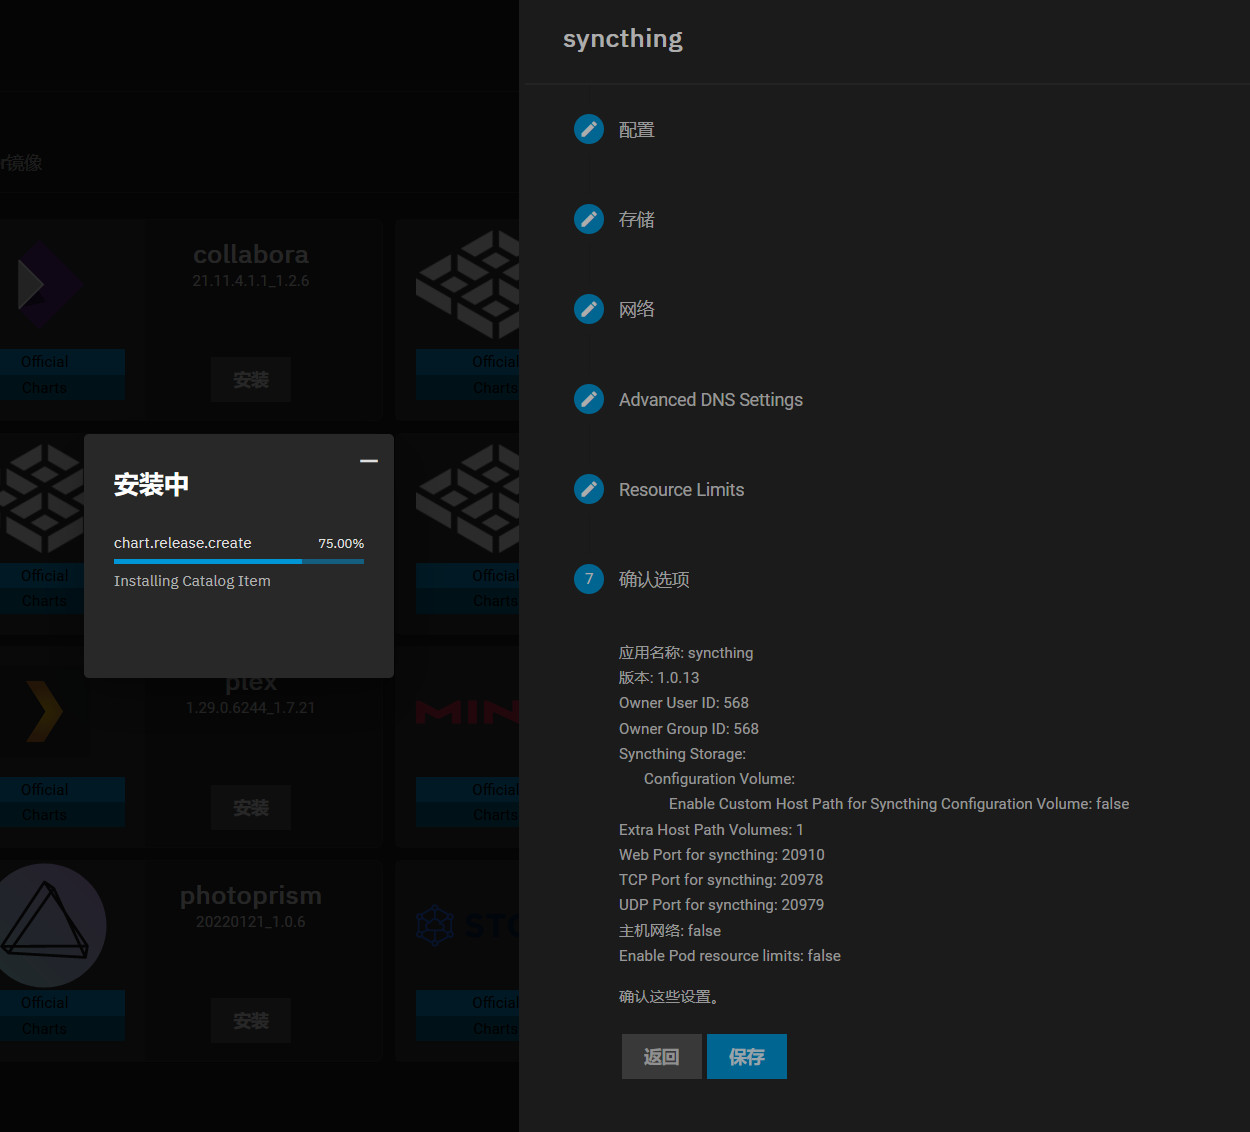Click Extra Host Path Volumes: 1 line
The height and width of the screenshot is (1132, 1250).
[x=711, y=830]
